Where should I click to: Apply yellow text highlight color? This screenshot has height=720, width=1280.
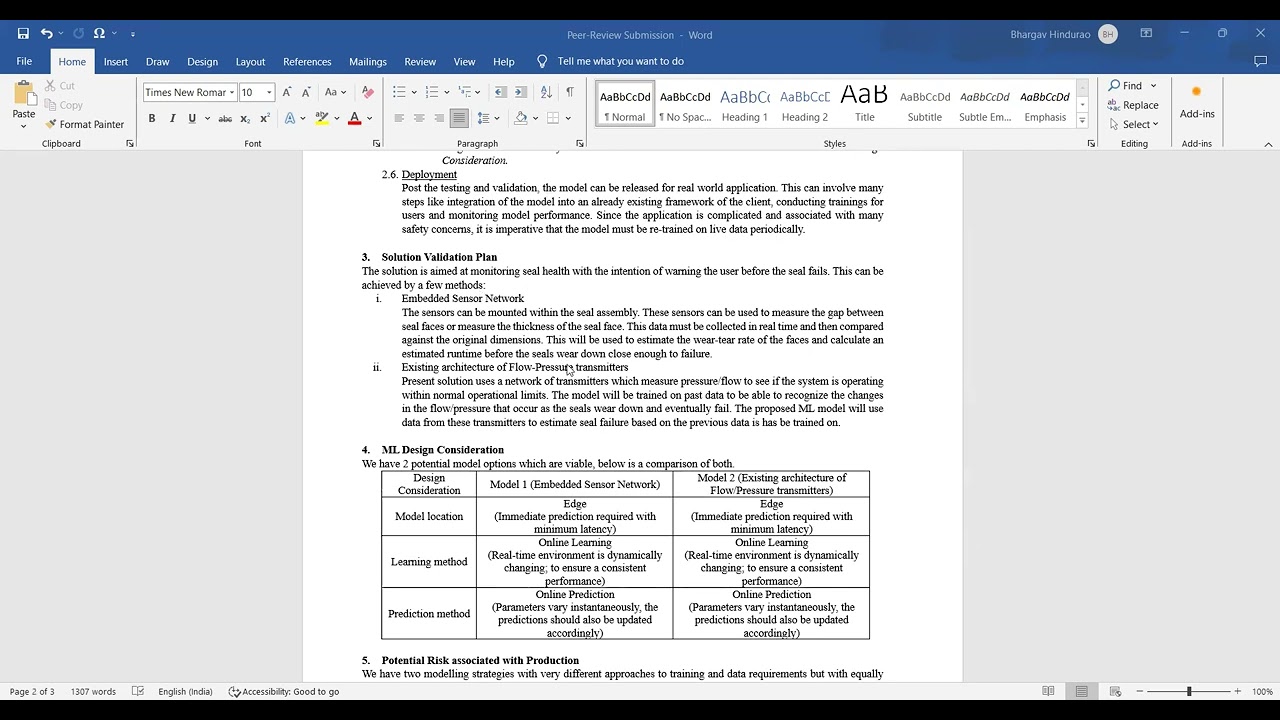click(321, 118)
